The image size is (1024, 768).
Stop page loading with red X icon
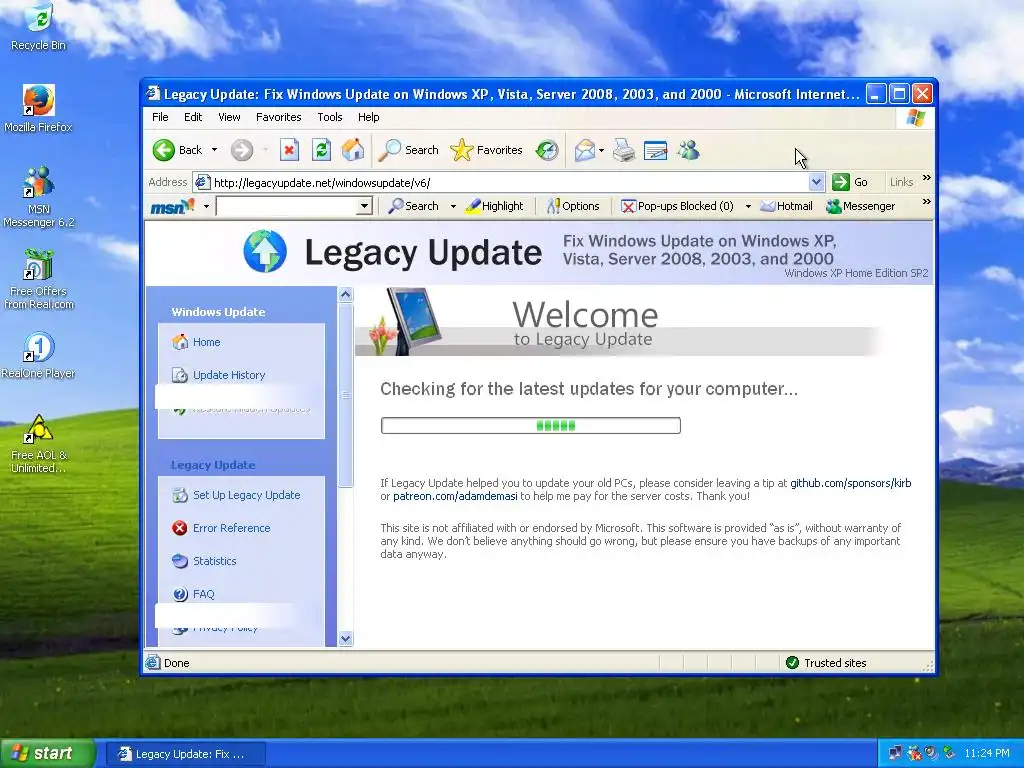[x=289, y=150]
